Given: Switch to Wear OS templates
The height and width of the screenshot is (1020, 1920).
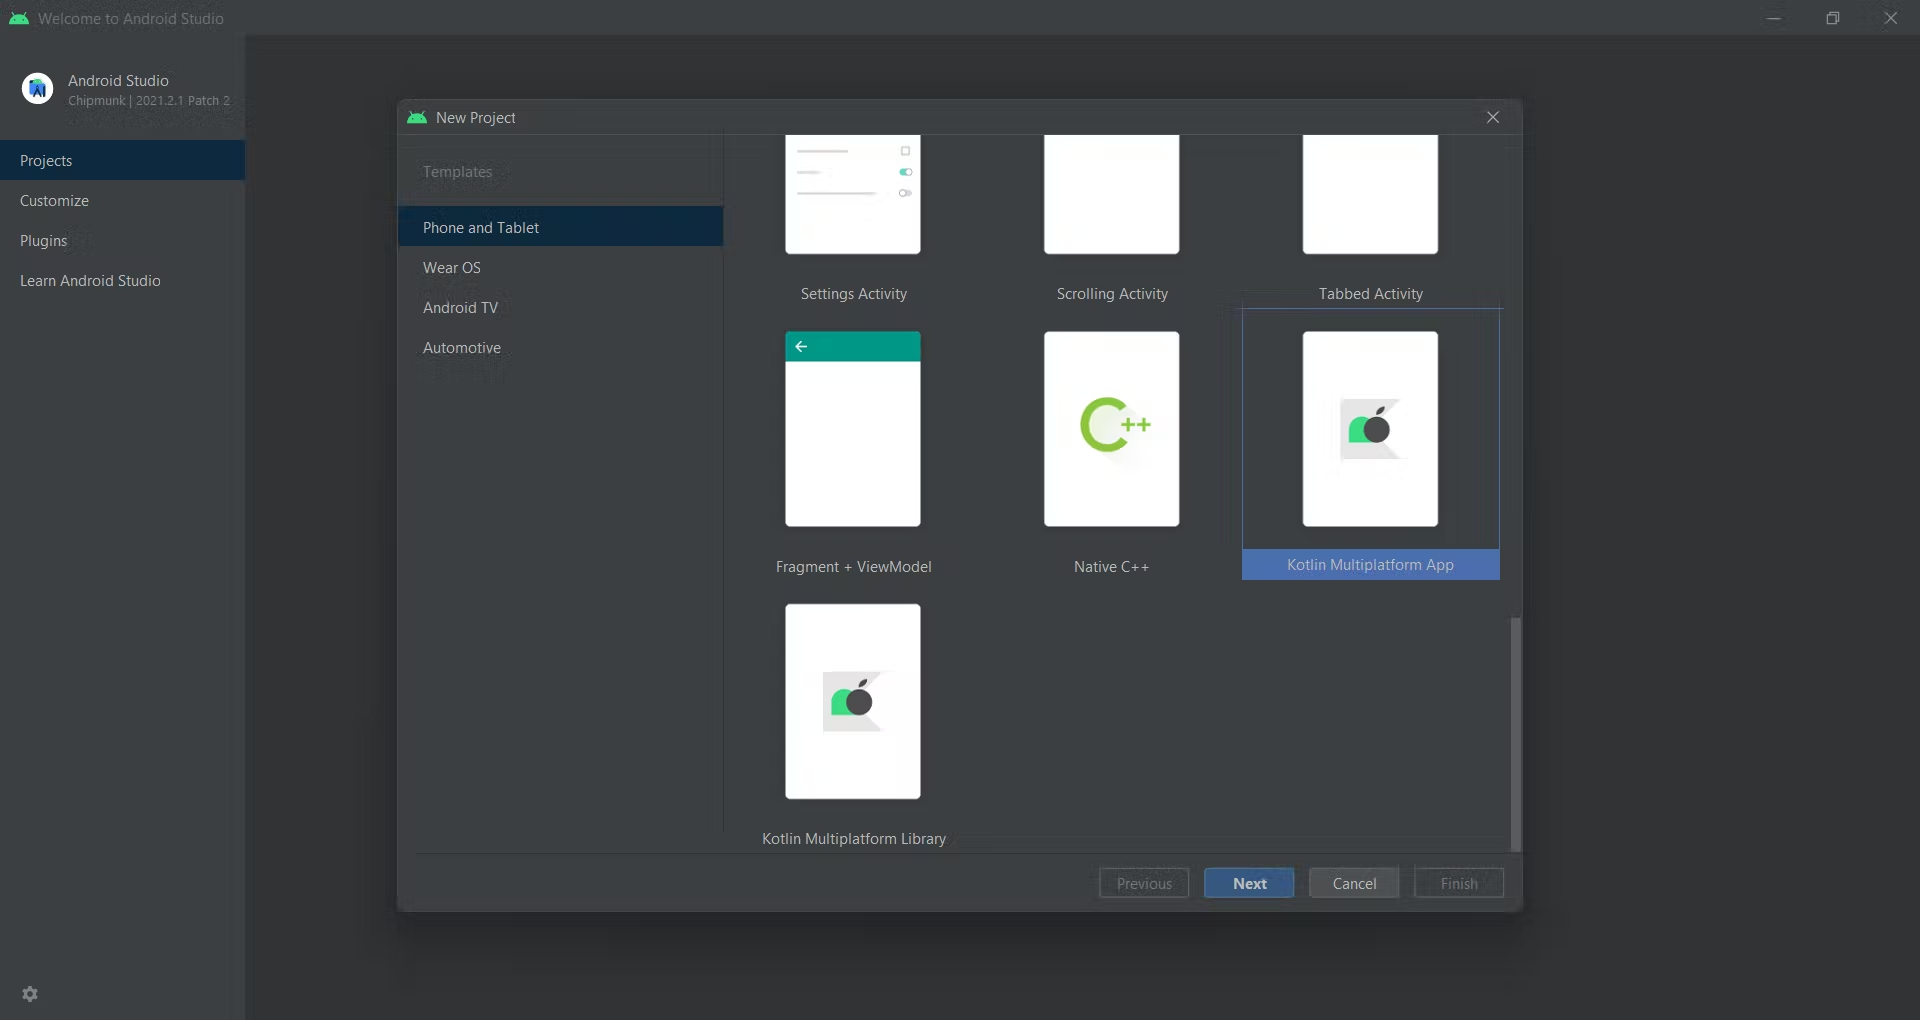Looking at the screenshot, I should point(560,267).
